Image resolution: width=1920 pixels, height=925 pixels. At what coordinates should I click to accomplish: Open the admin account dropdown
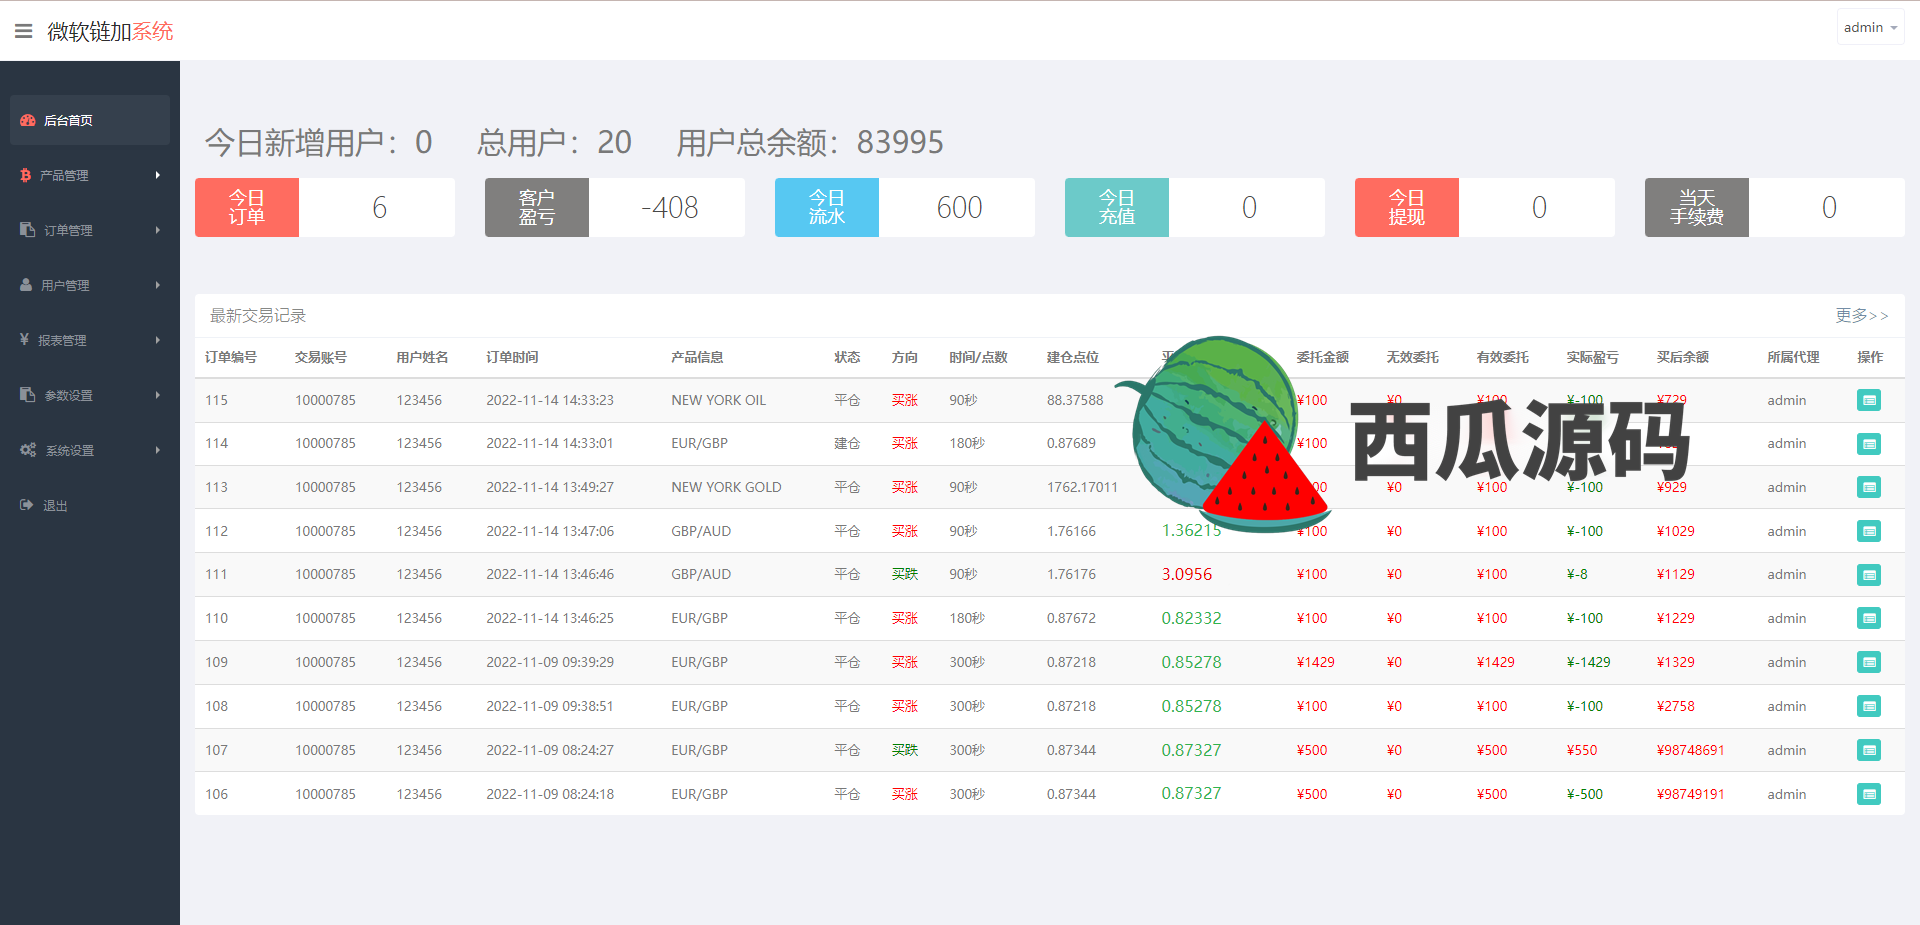tap(1870, 28)
